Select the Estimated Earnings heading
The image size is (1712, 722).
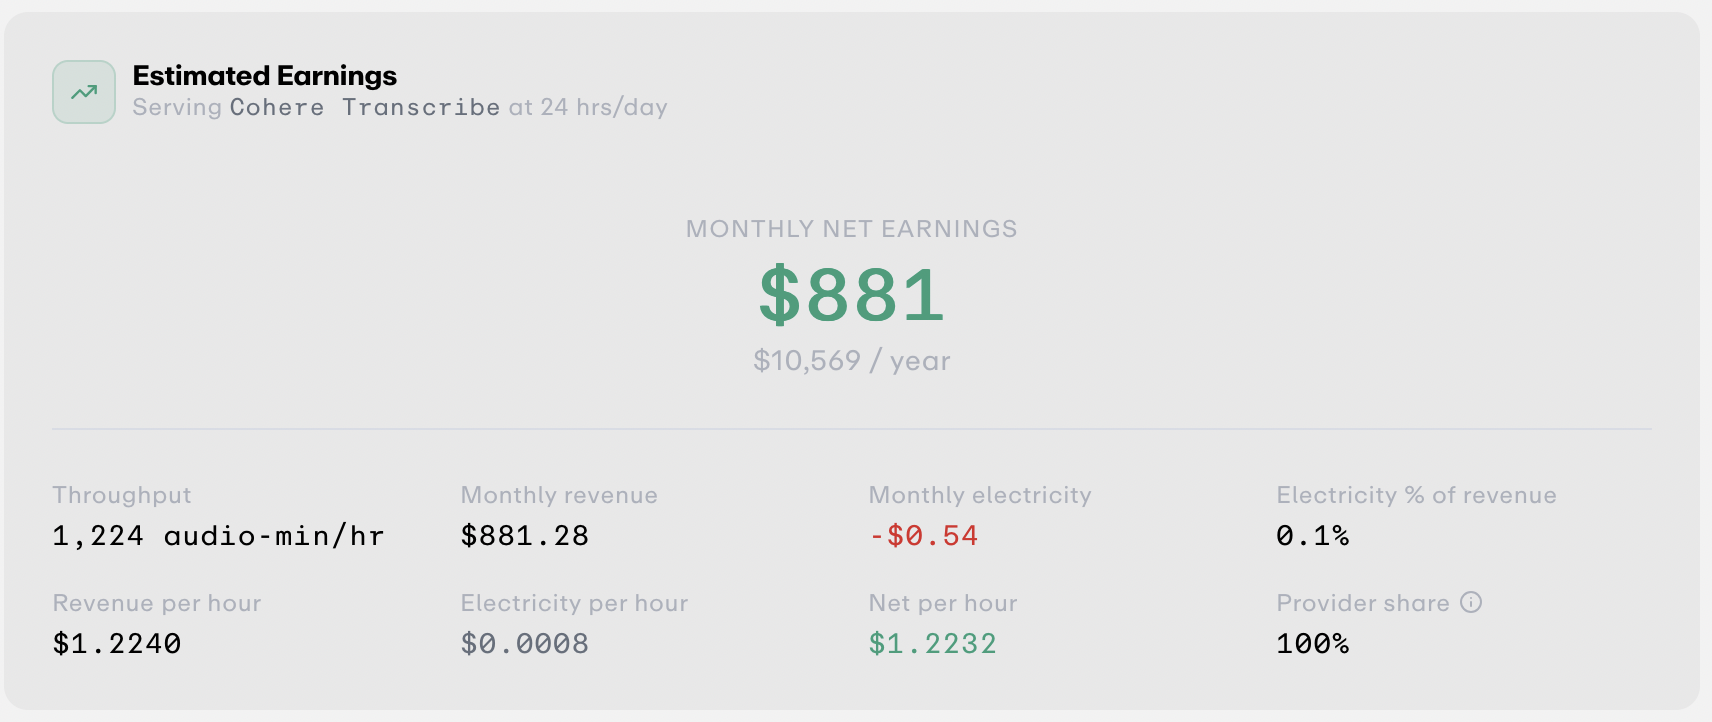tap(265, 76)
